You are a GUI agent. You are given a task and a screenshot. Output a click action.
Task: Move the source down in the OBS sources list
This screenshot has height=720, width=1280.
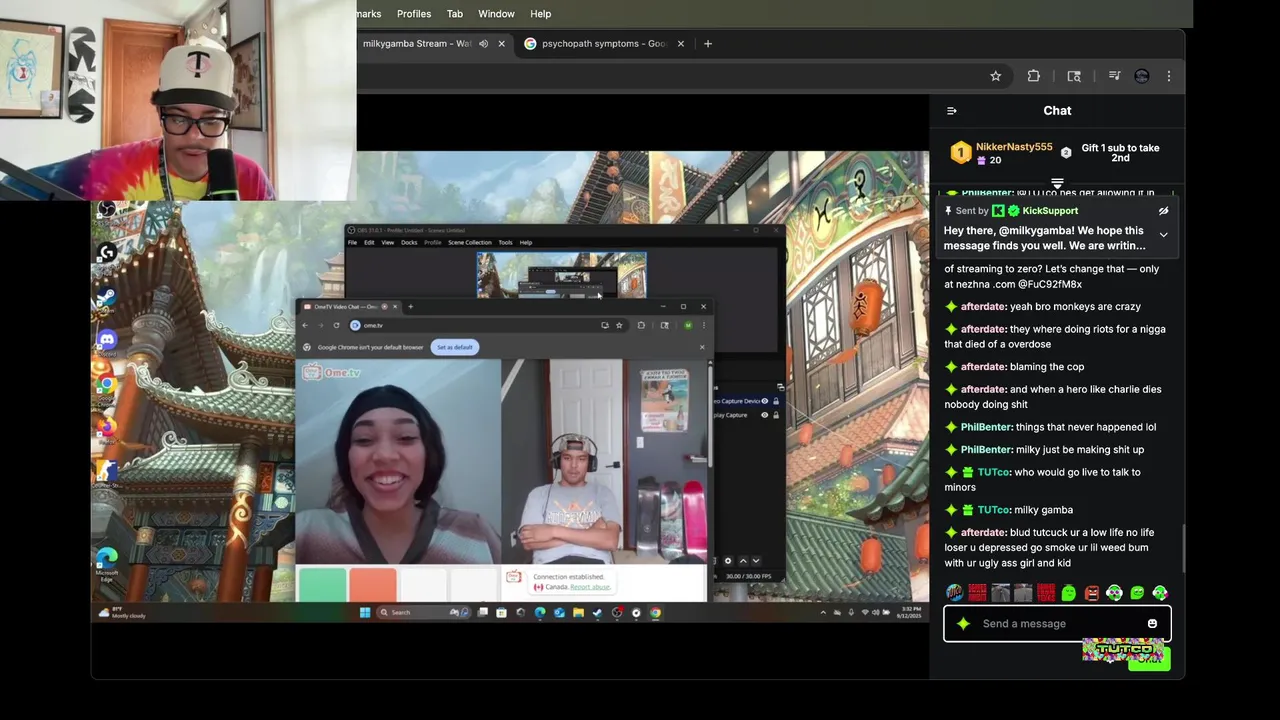click(755, 561)
